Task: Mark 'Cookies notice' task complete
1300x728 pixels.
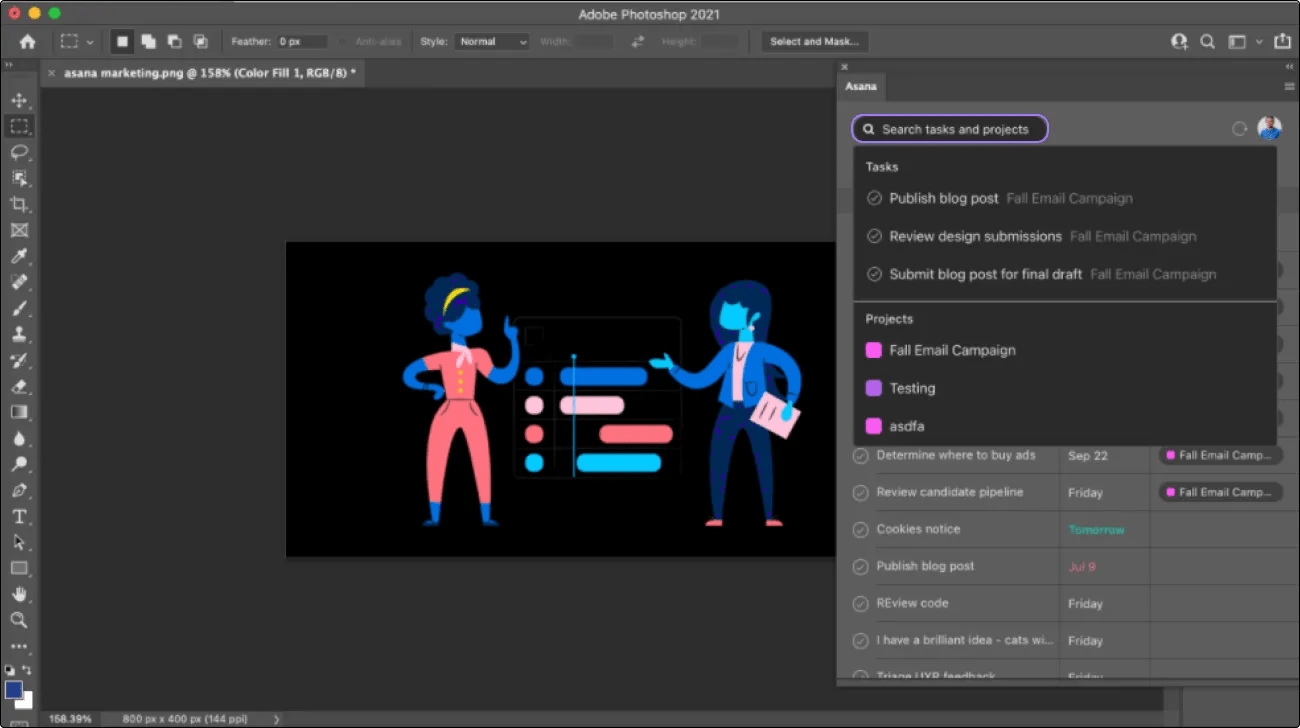Action: (860, 530)
